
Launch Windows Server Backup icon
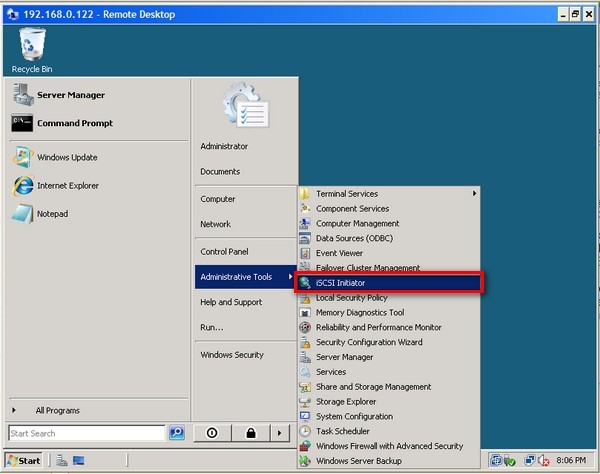(x=305, y=461)
